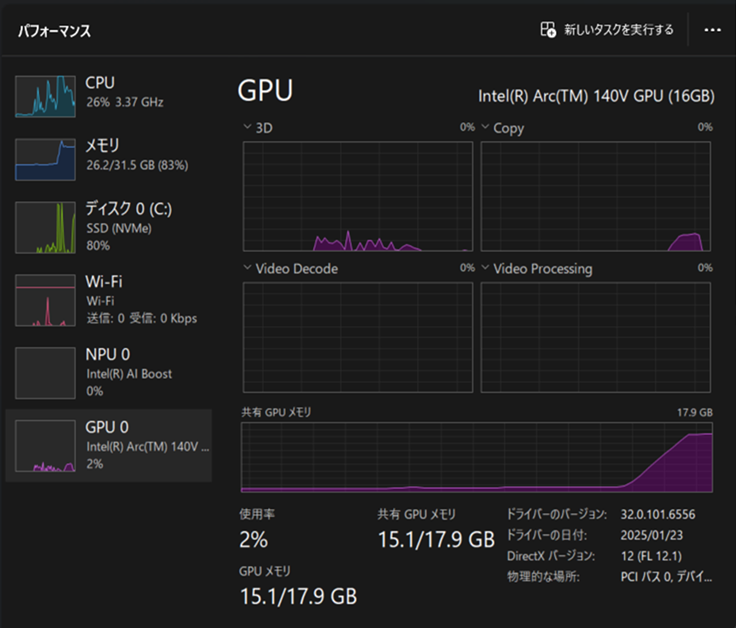Viewport: 736px width, 628px height.
Task: Select the Wi-Fi thumbnail graph
Action: click(x=45, y=300)
